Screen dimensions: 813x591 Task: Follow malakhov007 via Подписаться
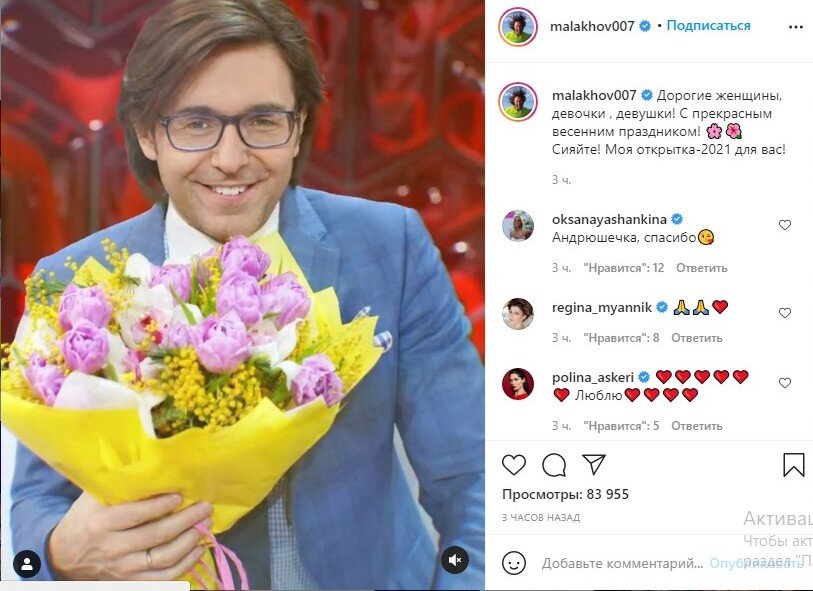(708, 25)
